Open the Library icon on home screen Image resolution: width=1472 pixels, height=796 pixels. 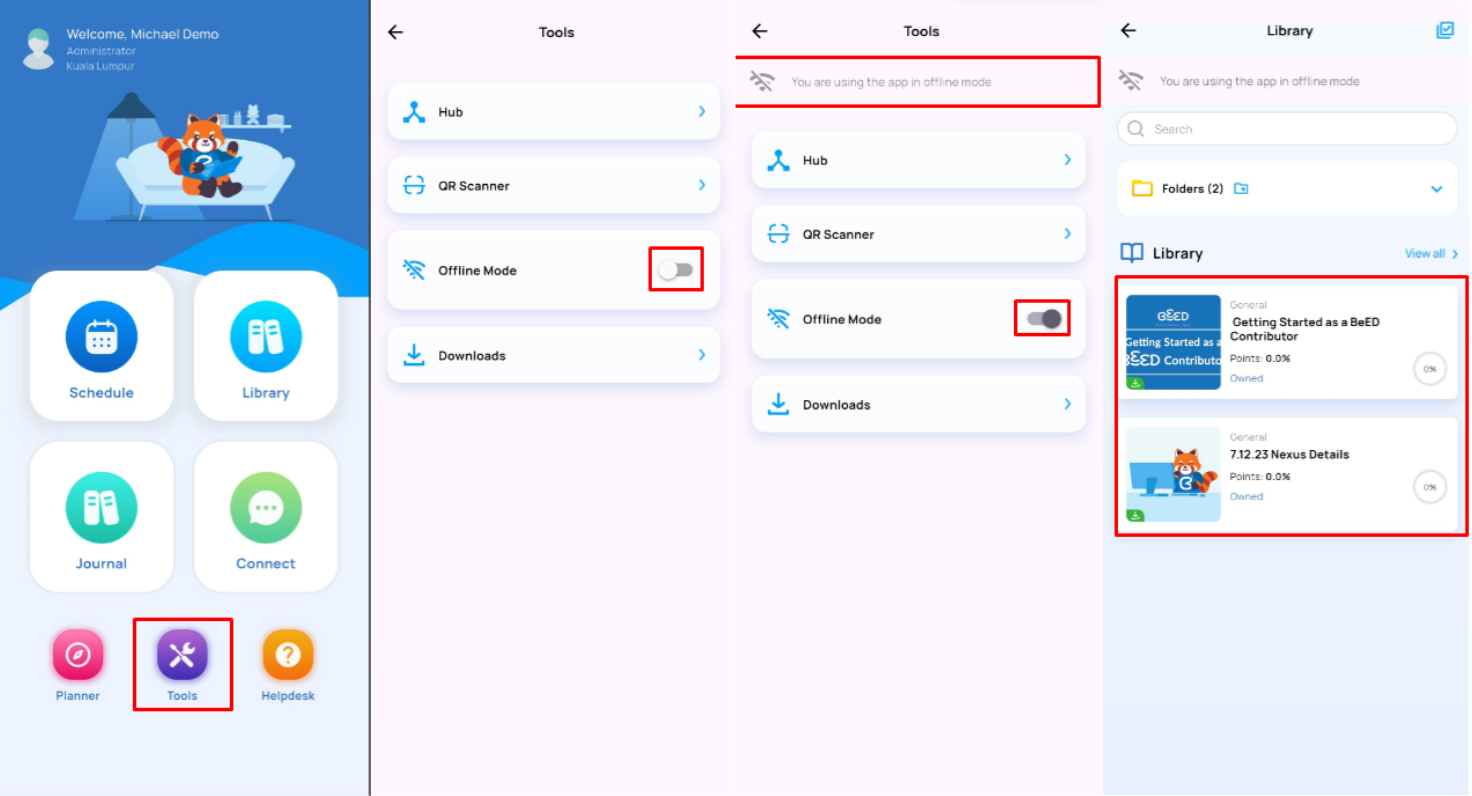(265, 337)
